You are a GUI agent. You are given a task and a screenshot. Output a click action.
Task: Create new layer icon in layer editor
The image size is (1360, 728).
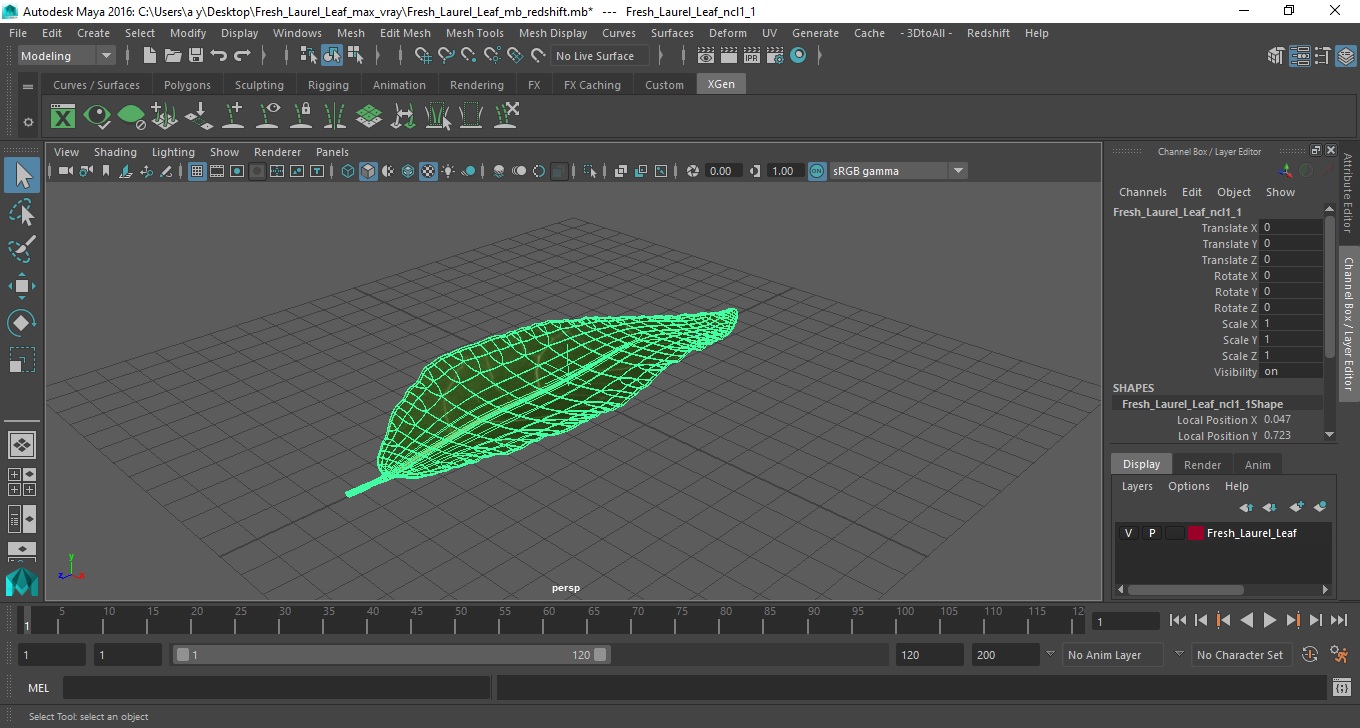1296,507
